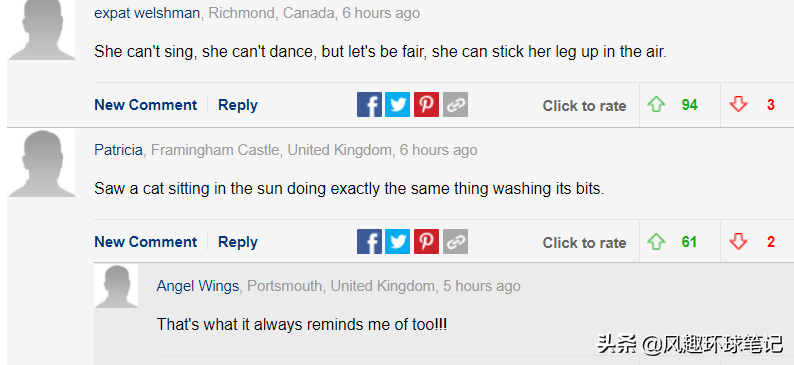Image resolution: width=794 pixels, height=365 pixels.
Task: Share Patricia's comment on Facebook
Action: pyautogui.click(x=369, y=241)
